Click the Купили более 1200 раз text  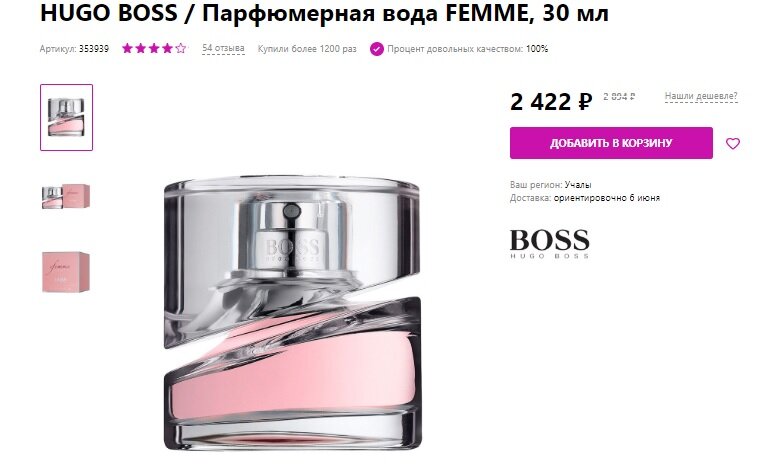307,49
